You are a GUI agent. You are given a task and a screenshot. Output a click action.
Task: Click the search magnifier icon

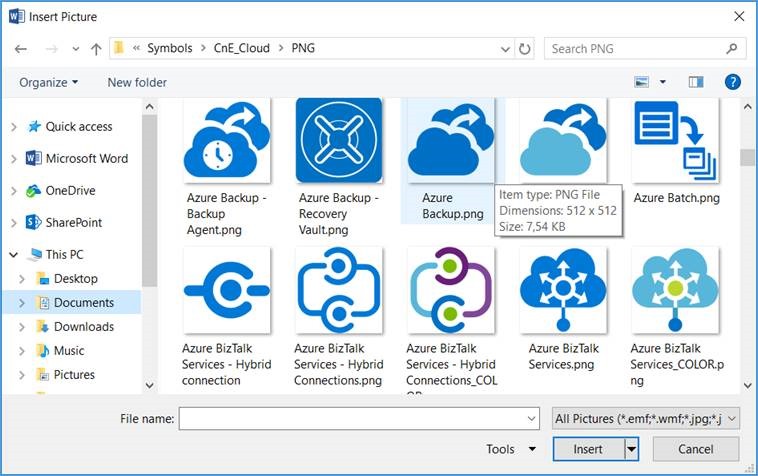732,48
